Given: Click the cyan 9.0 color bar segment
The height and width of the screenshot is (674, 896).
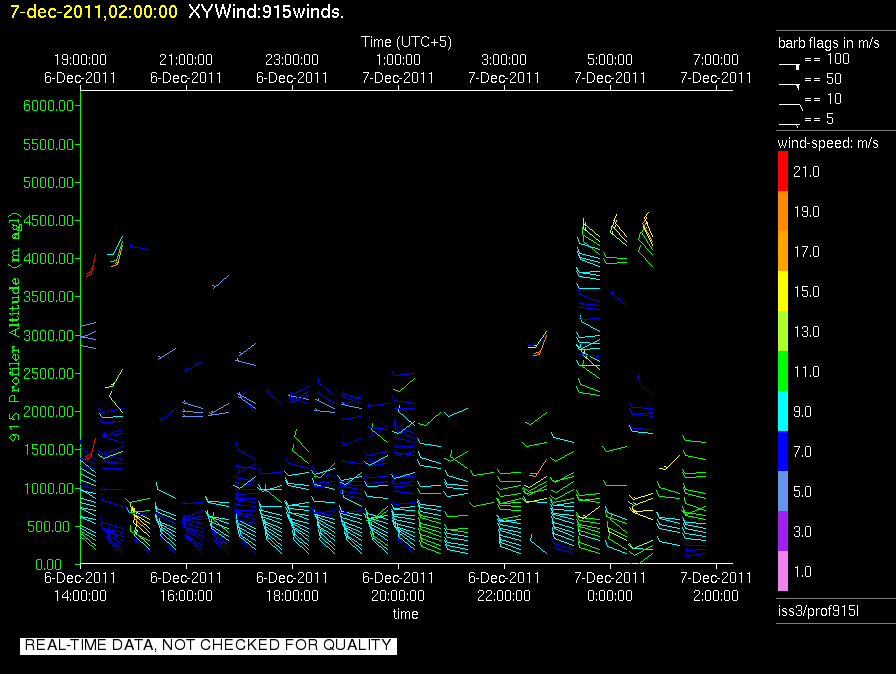Looking at the screenshot, I should (783, 411).
